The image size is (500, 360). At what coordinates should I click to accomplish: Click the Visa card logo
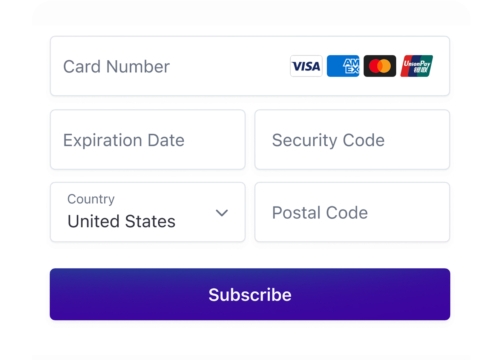click(x=306, y=66)
